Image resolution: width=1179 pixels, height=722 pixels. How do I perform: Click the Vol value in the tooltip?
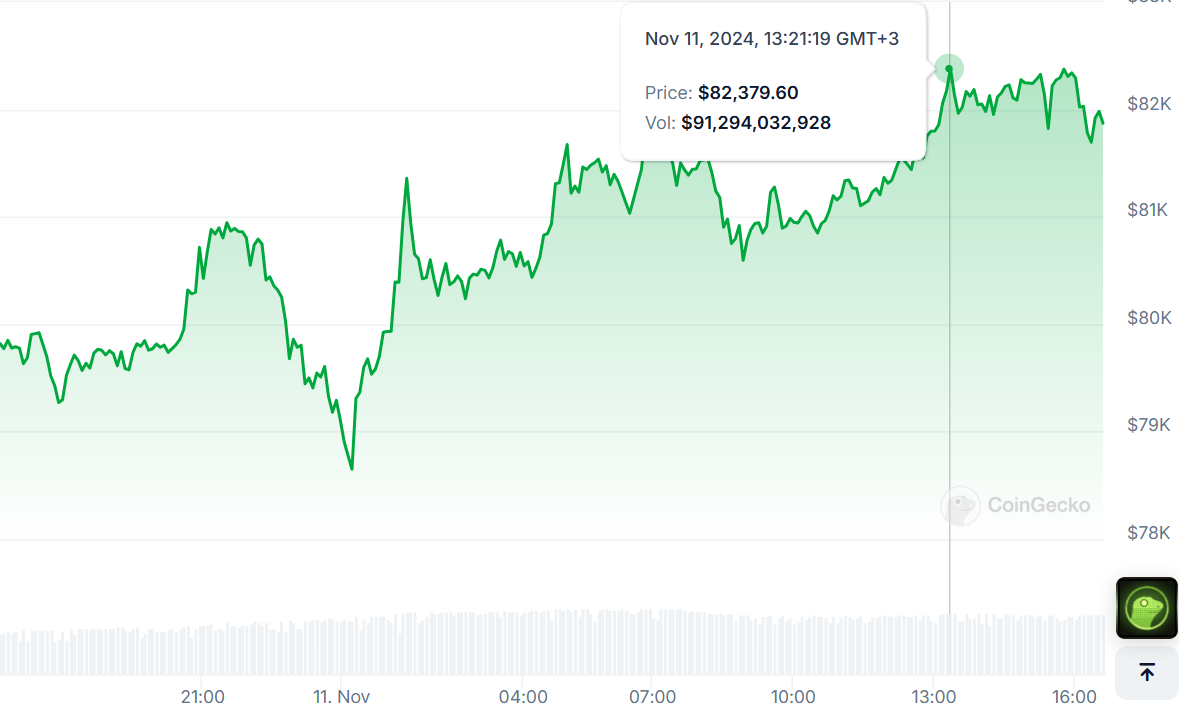click(x=756, y=122)
